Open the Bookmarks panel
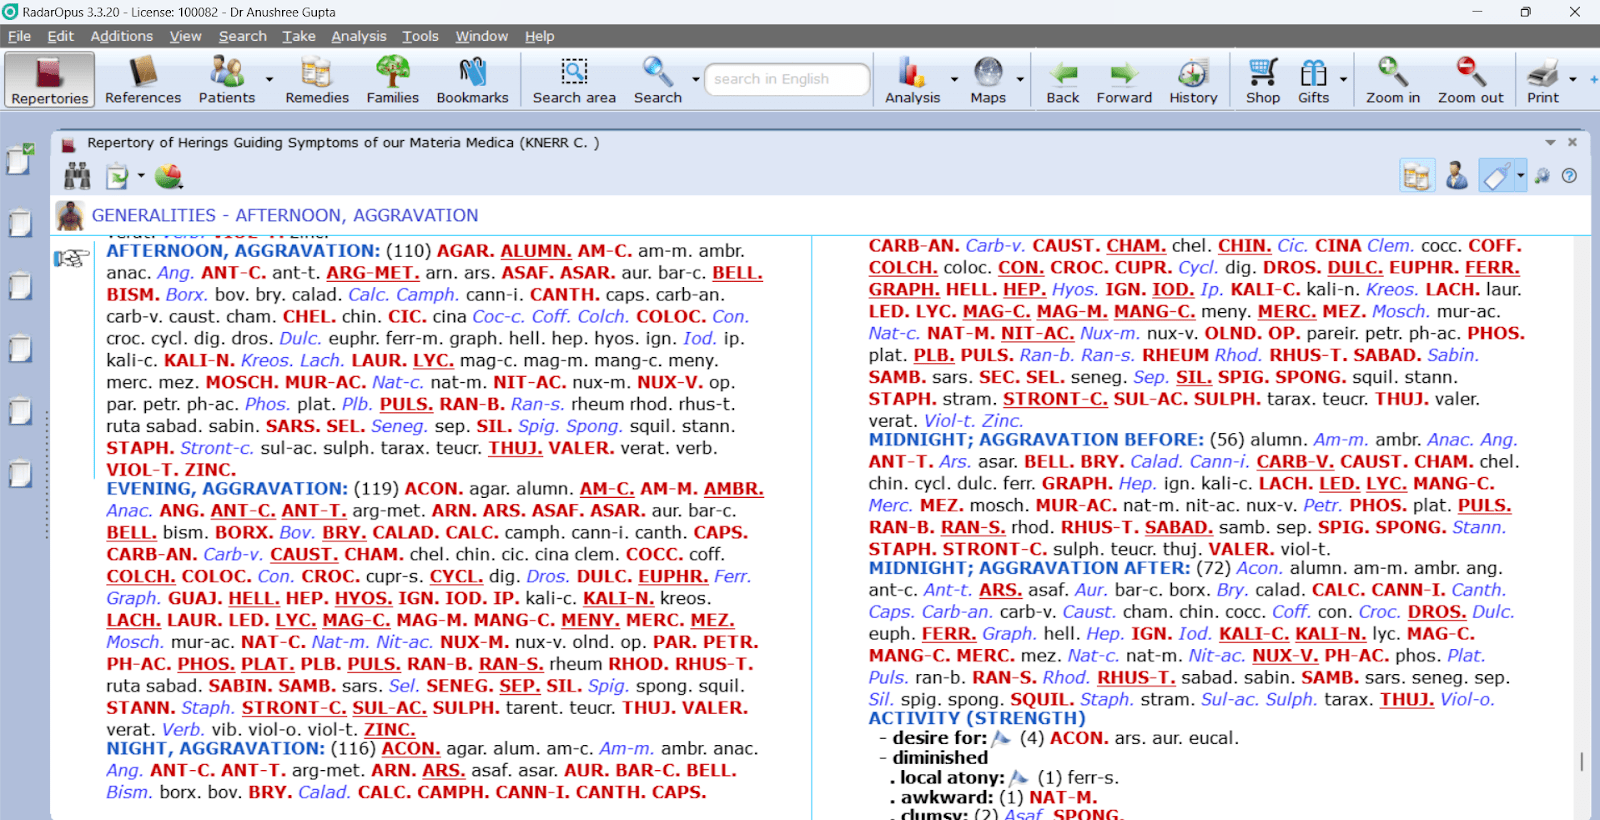The image size is (1600, 820). [472, 80]
